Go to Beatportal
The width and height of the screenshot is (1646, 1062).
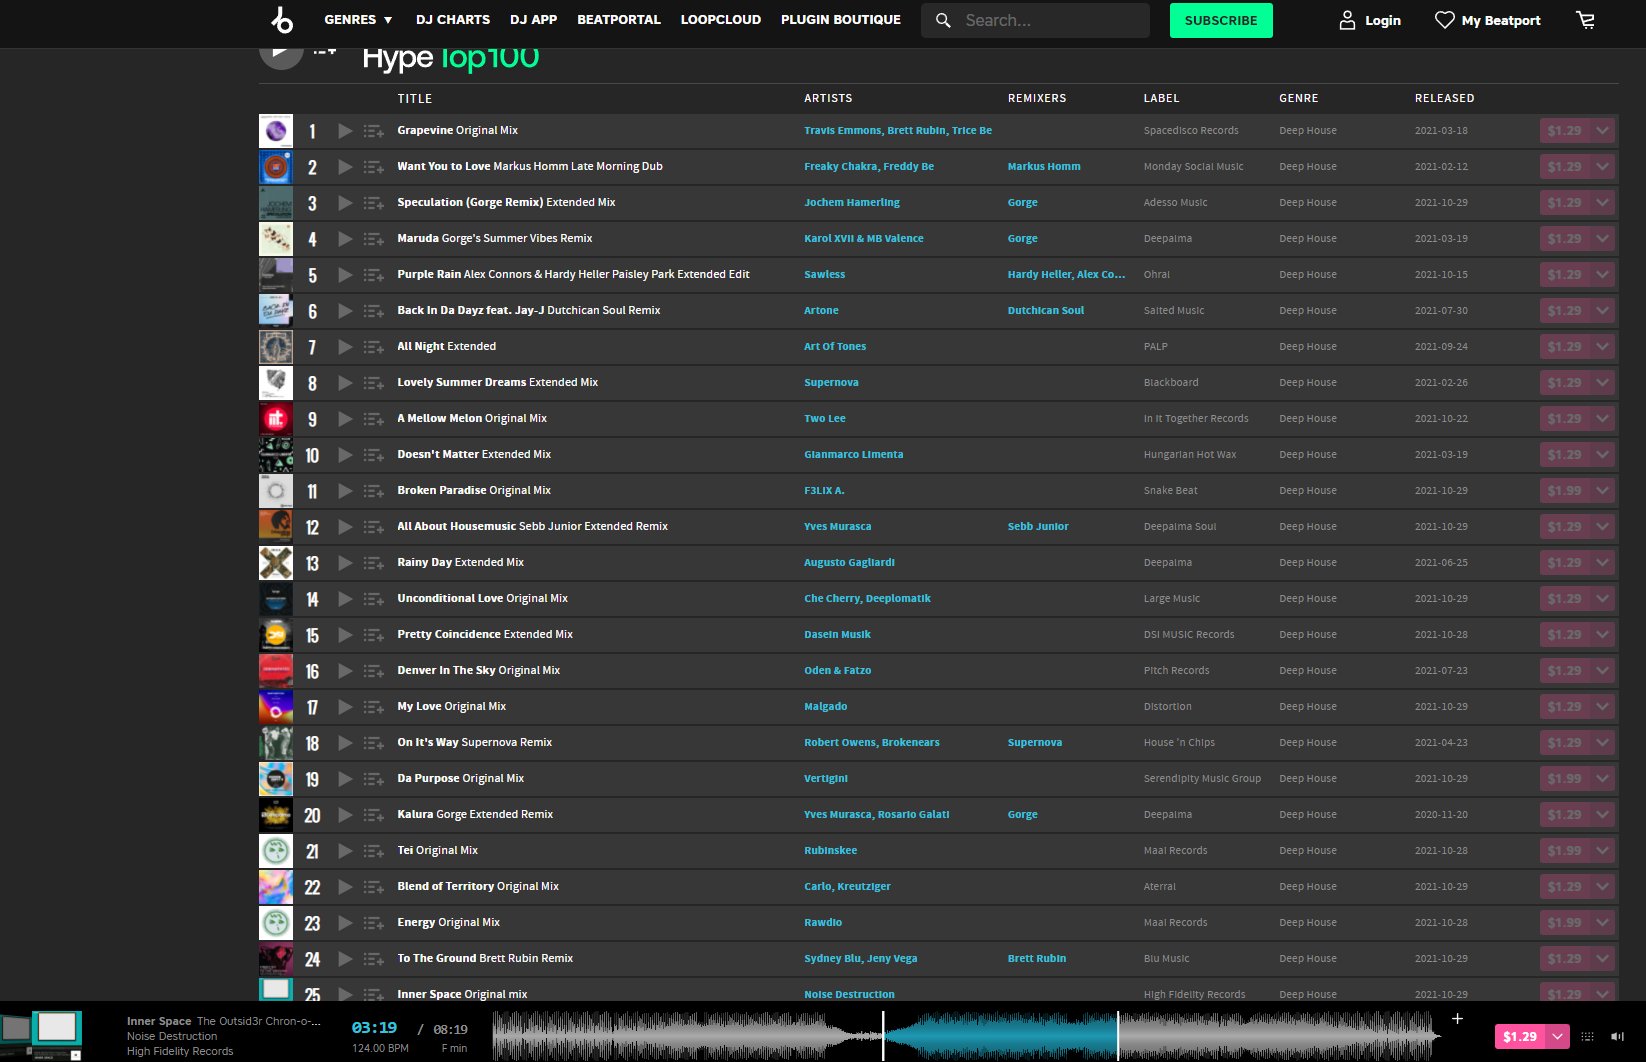point(618,20)
